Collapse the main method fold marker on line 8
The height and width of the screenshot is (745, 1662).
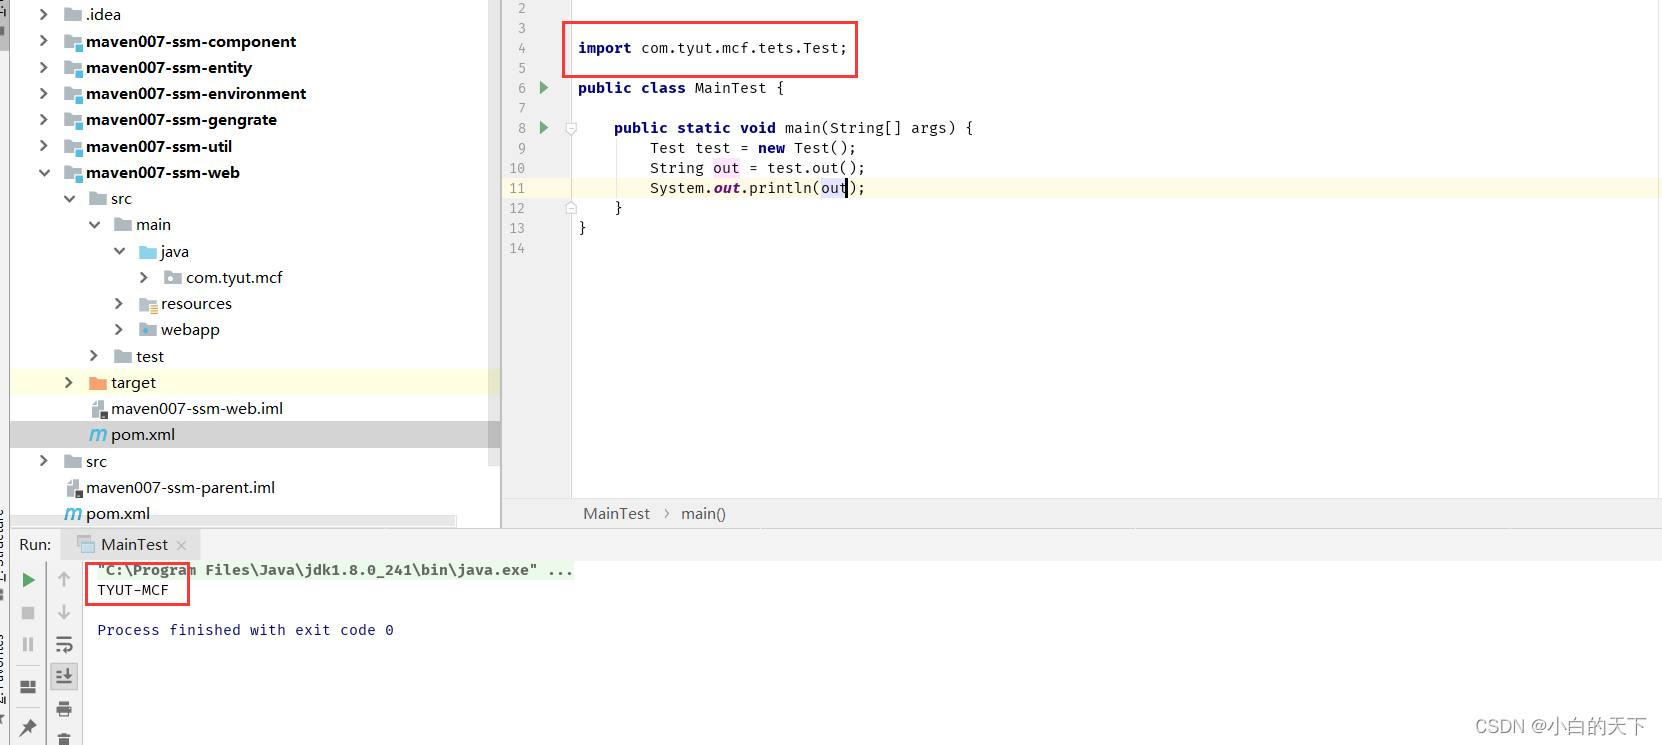pos(571,128)
